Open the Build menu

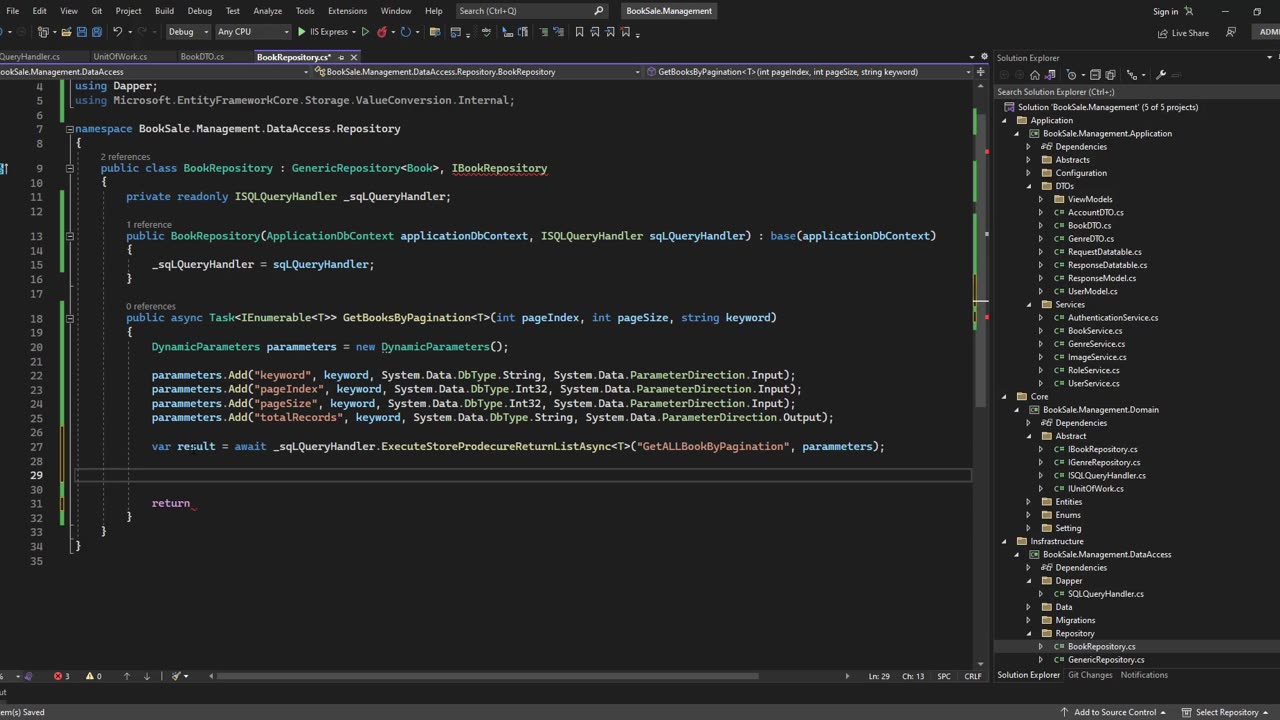point(164,11)
